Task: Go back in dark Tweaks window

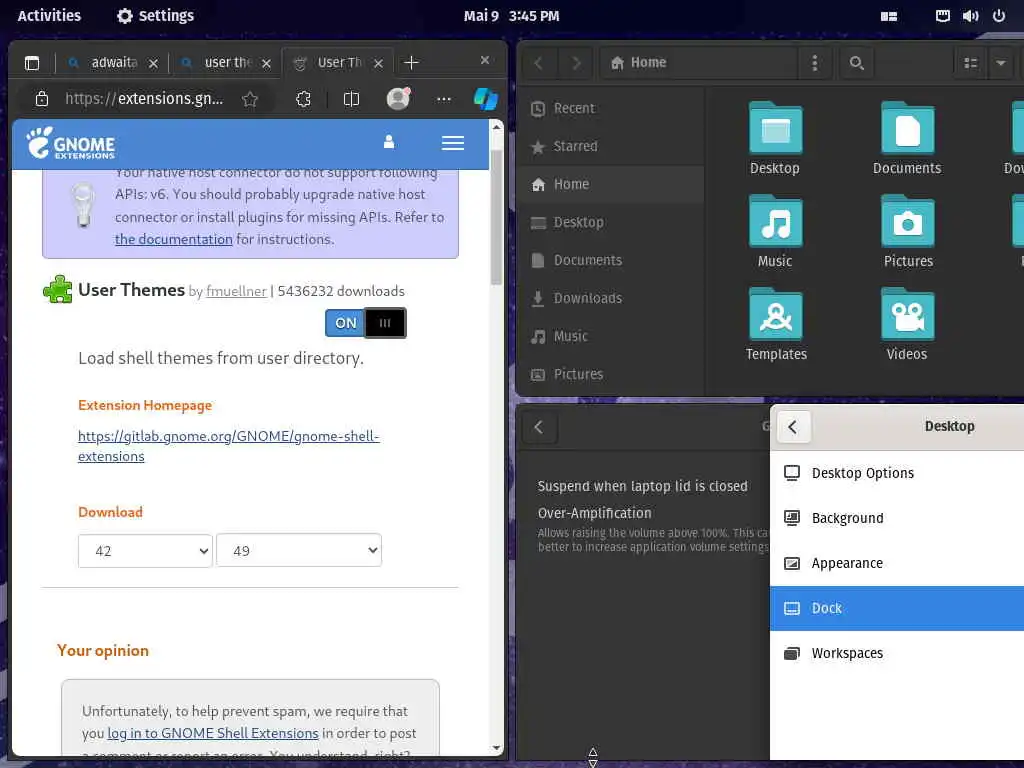Action: point(539,427)
